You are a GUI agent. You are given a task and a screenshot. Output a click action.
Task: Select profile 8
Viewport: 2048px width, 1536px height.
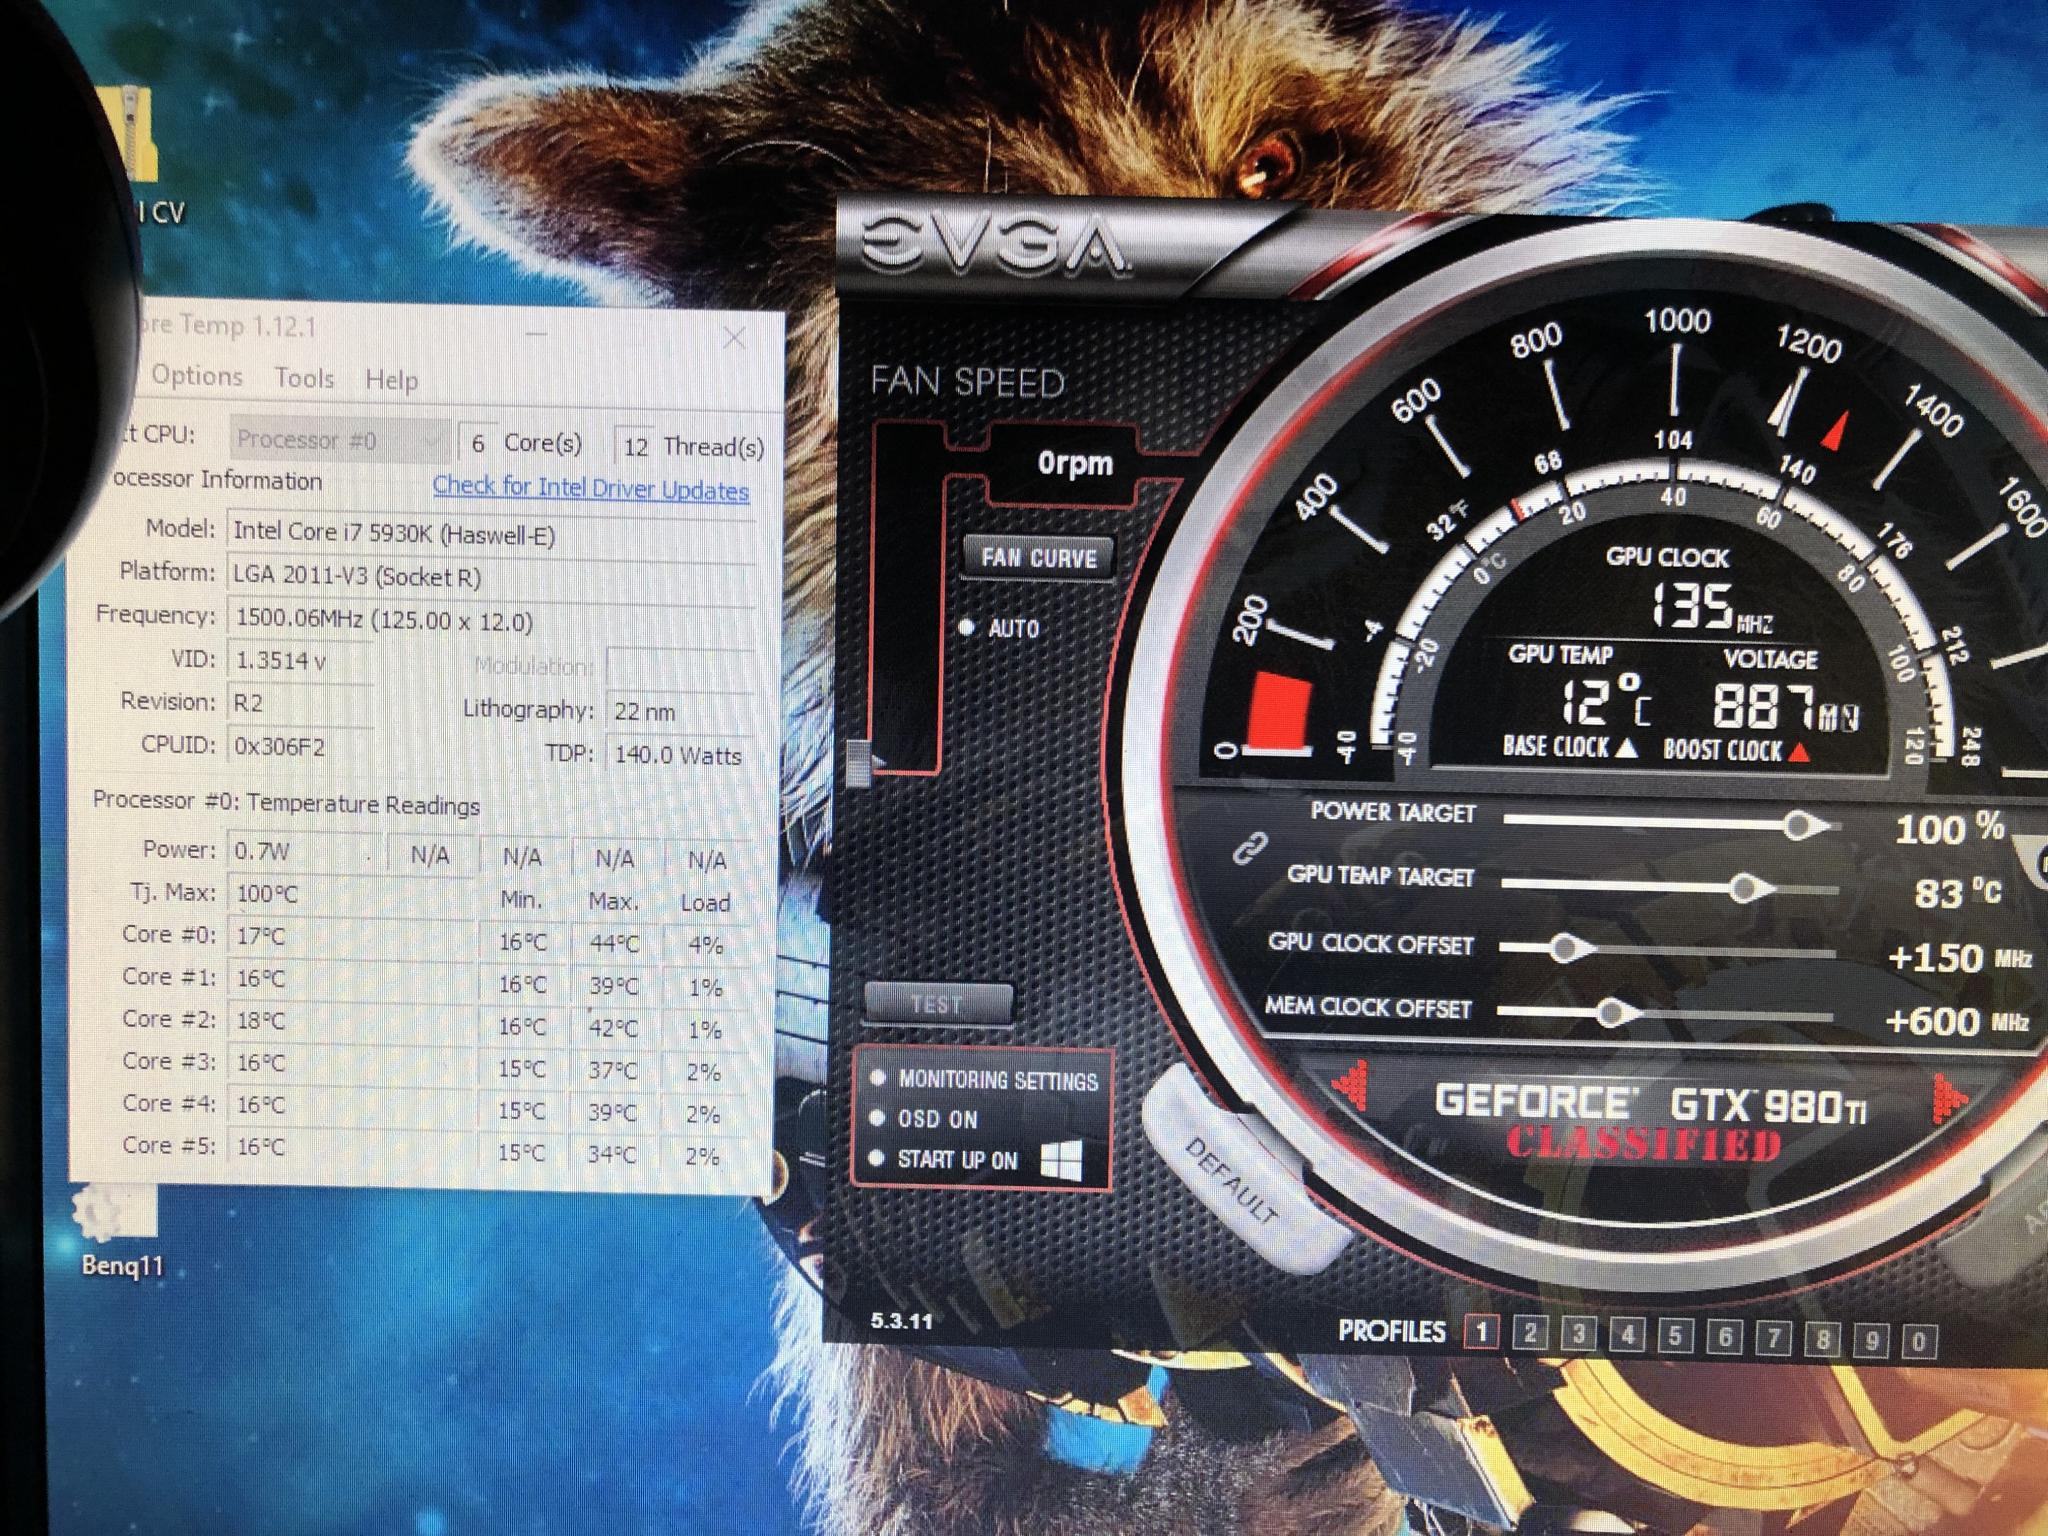(x=1823, y=1339)
